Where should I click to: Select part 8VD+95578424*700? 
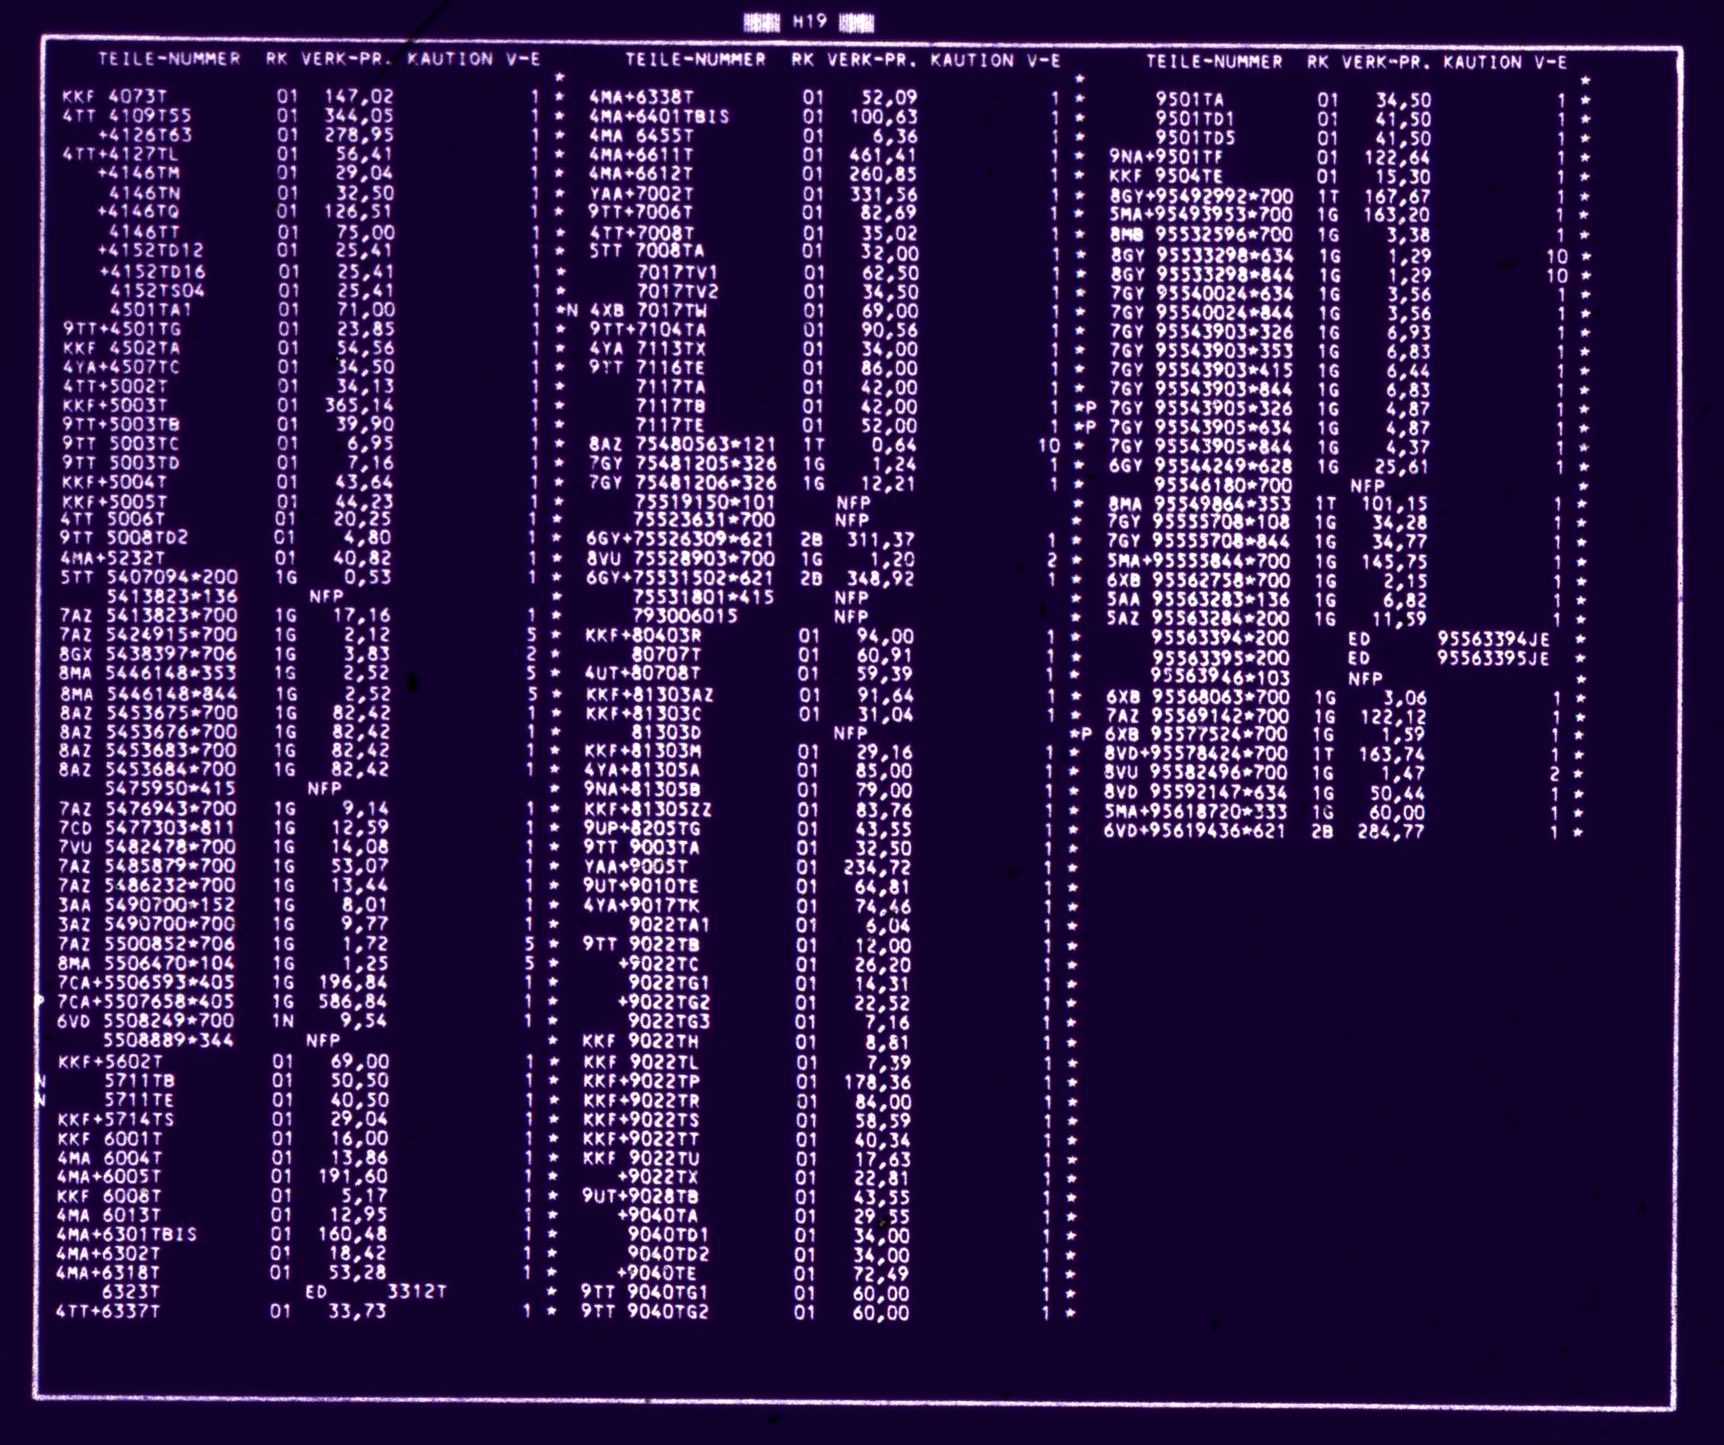[1196, 754]
